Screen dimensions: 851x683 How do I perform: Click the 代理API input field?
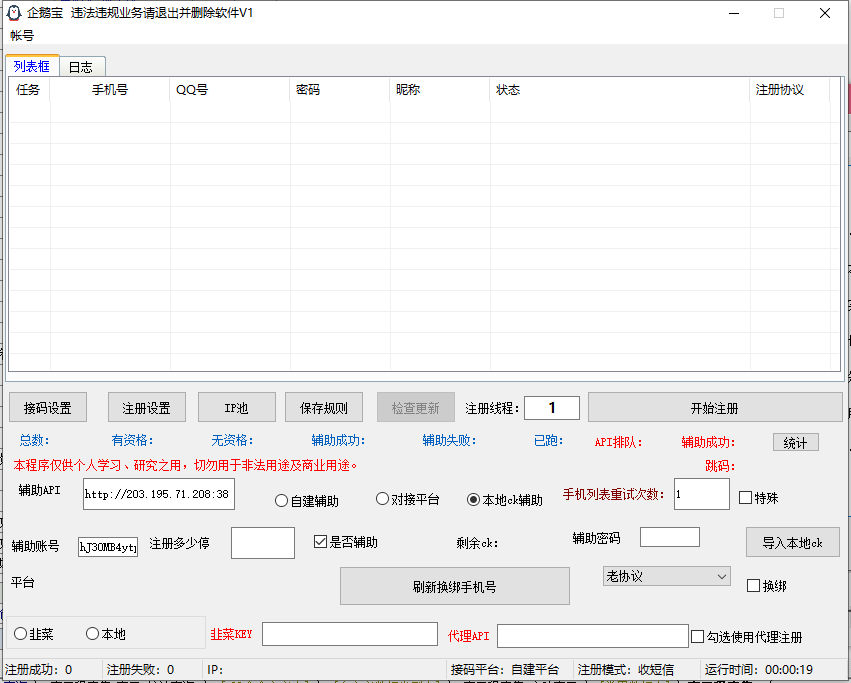(x=592, y=634)
